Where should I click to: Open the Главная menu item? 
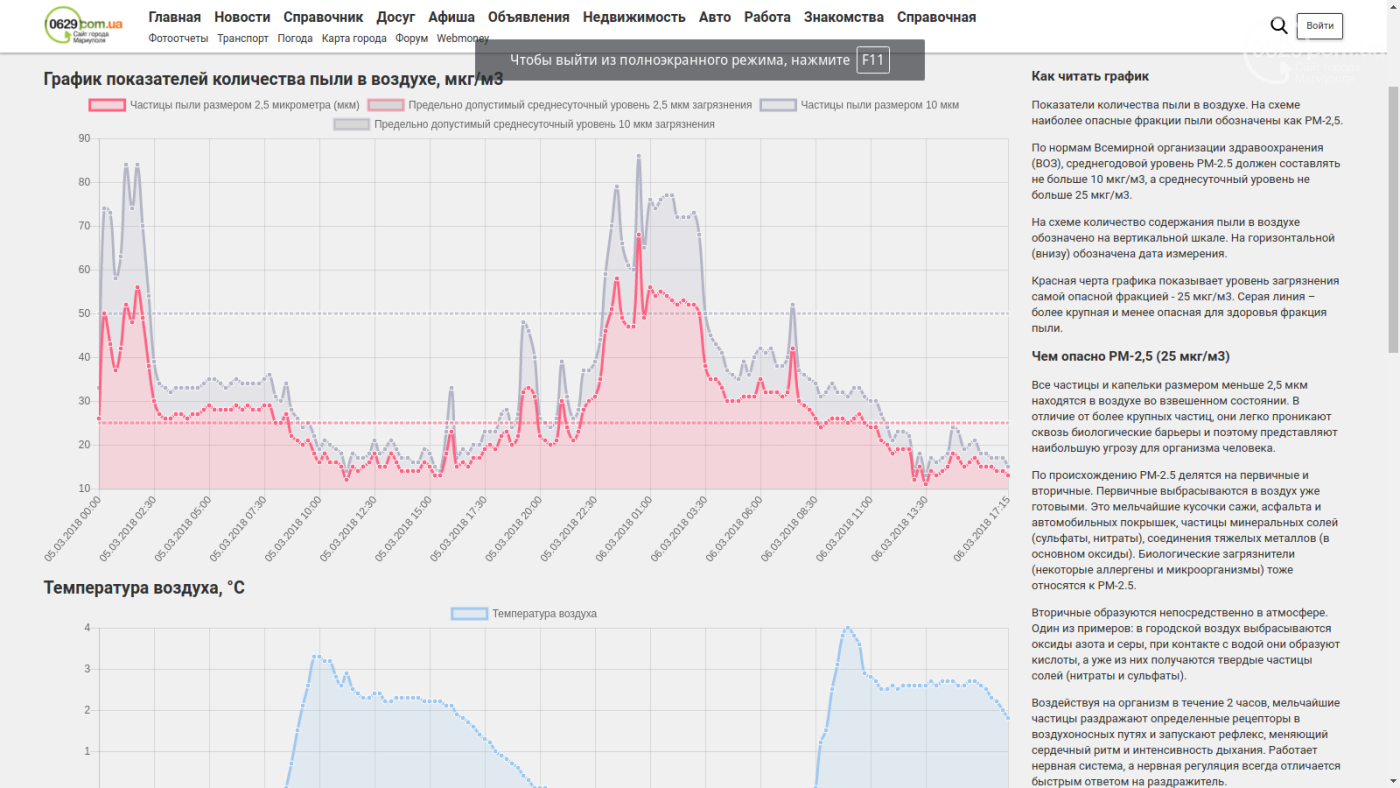pyautogui.click(x=175, y=17)
